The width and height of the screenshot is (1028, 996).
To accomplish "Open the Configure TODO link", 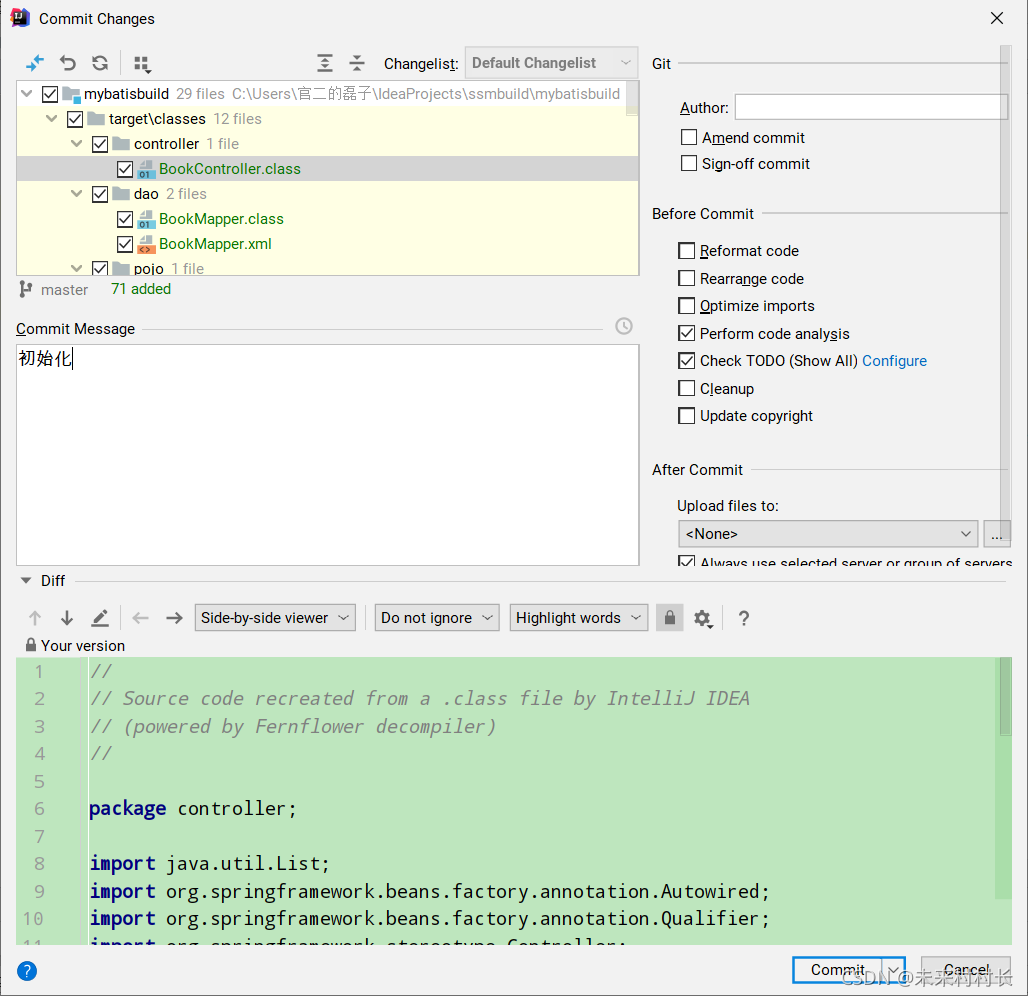I will click(x=894, y=361).
